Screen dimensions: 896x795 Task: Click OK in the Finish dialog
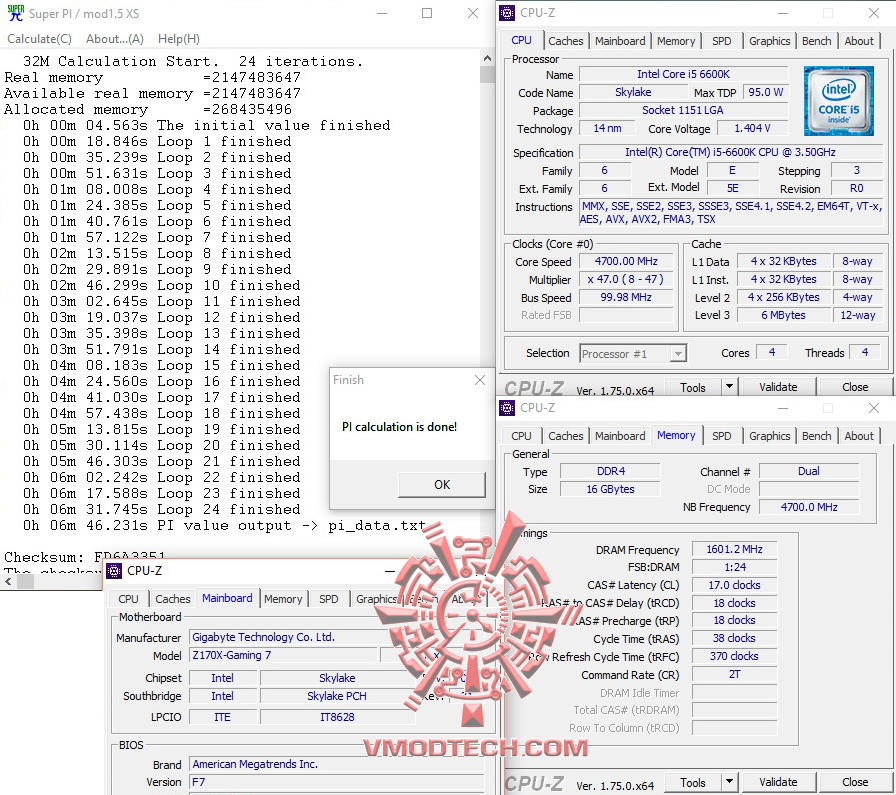point(442,485)
